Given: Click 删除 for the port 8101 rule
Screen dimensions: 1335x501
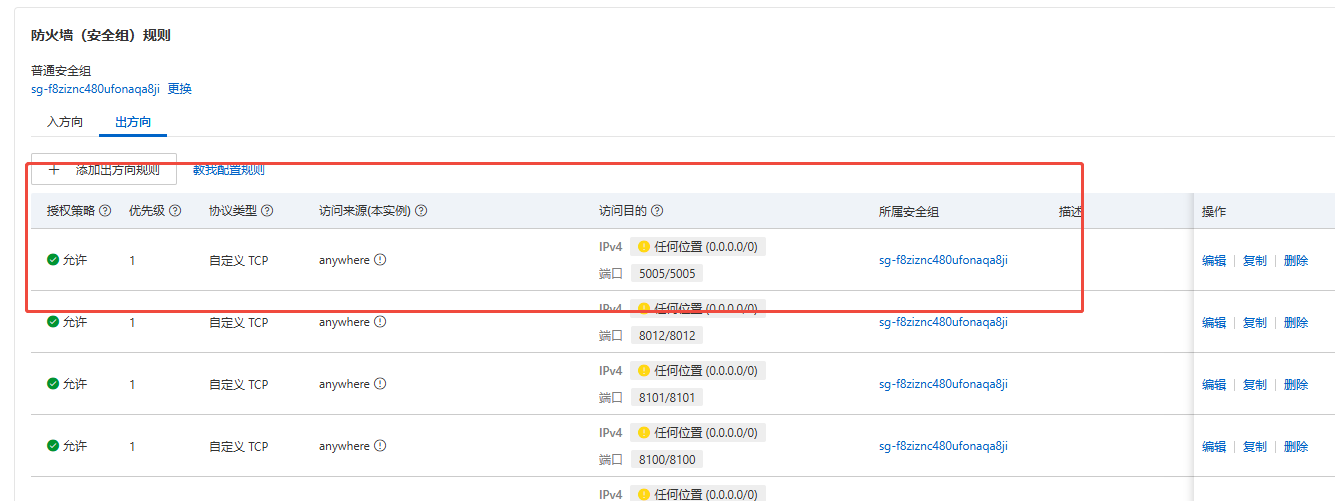Looking at the screenshot, I should 1296,384.
